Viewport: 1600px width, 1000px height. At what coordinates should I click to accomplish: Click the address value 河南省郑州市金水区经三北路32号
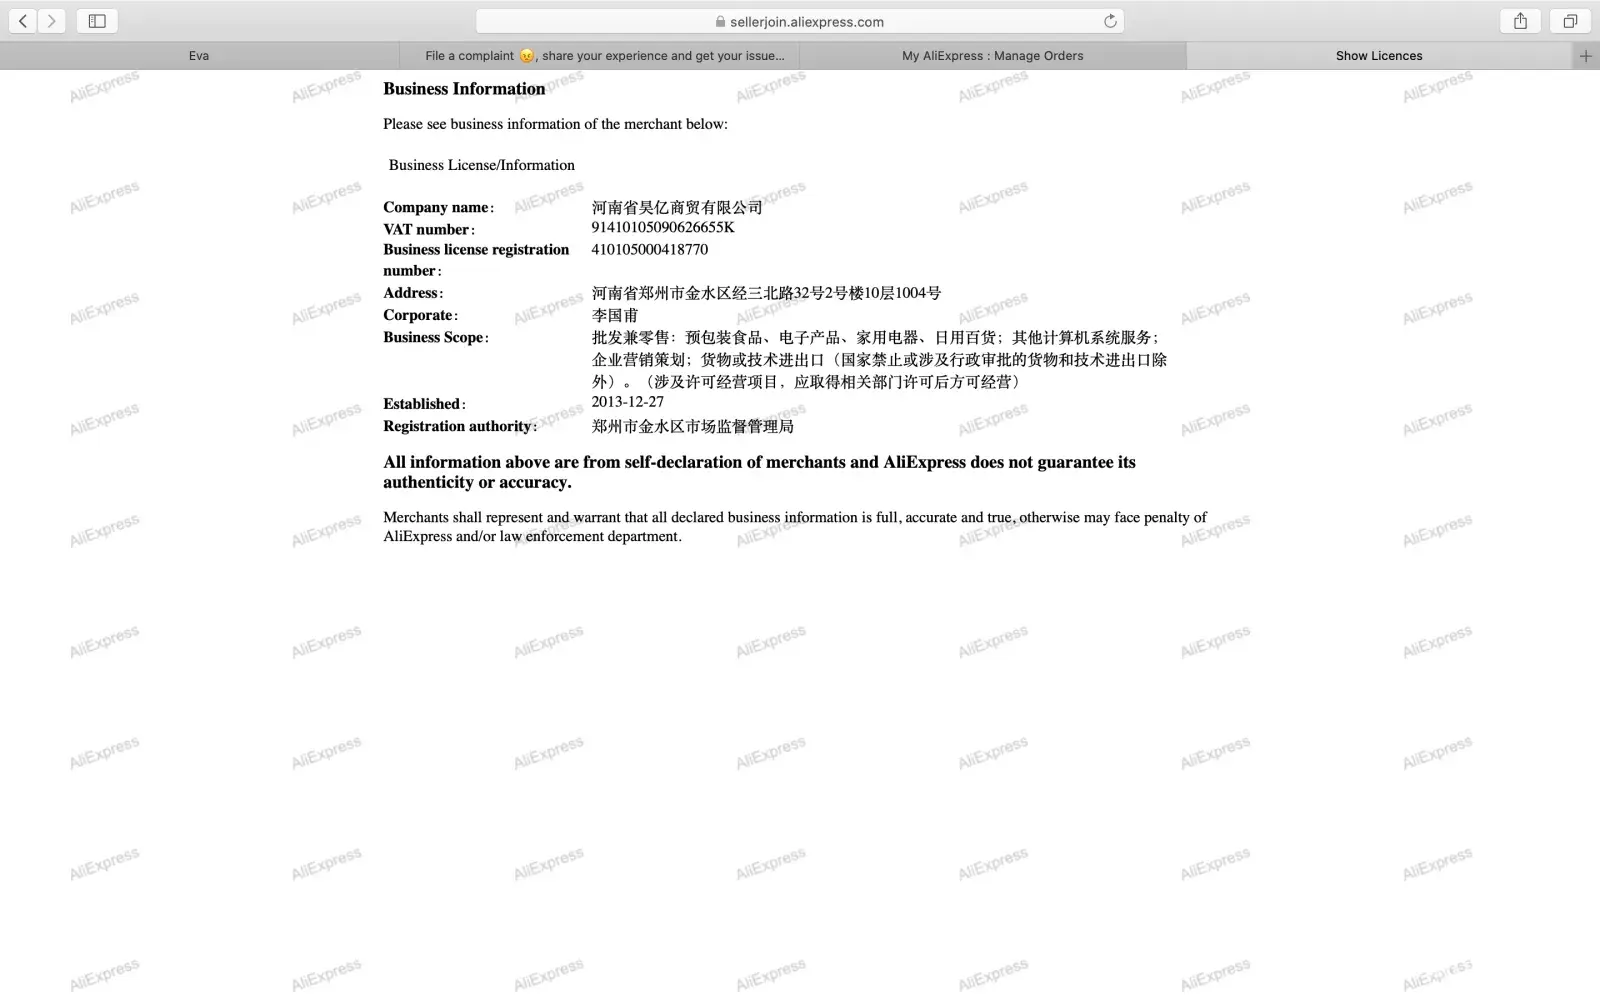766,293
